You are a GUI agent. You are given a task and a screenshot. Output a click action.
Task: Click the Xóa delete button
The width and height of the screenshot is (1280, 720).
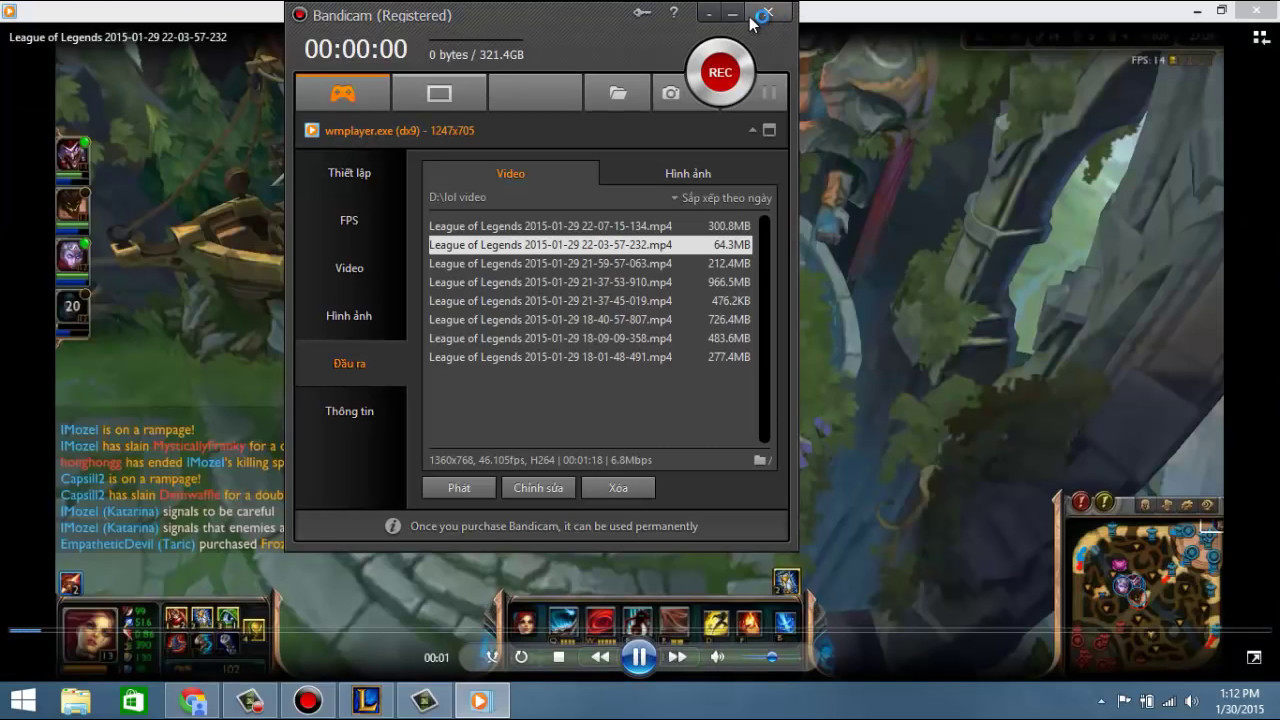click(618, 488)
